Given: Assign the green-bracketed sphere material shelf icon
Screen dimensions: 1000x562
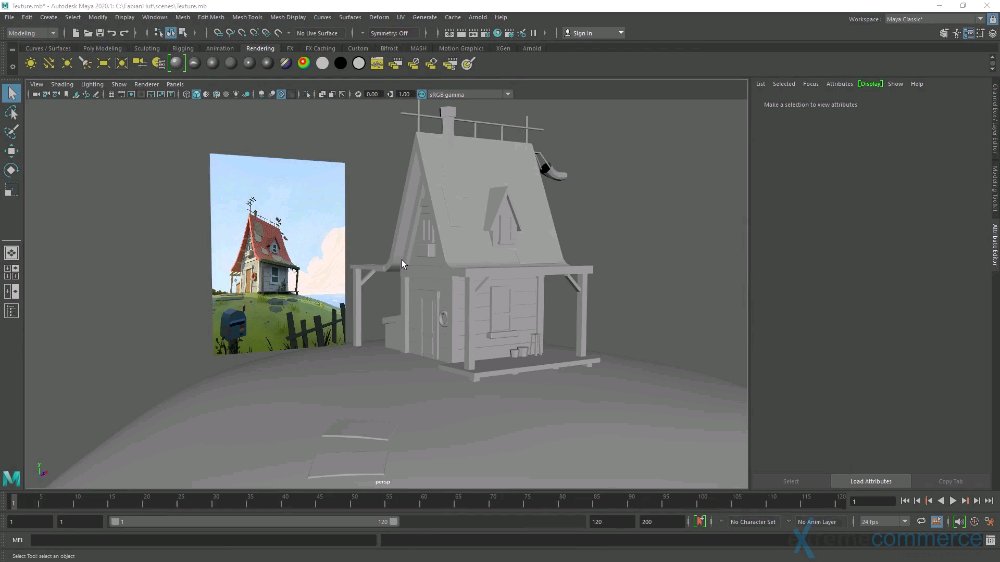Looking at the screenshot, I should [176, 63].
